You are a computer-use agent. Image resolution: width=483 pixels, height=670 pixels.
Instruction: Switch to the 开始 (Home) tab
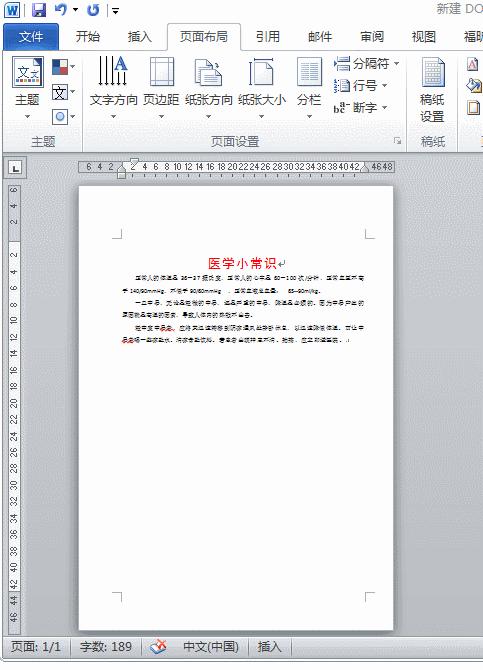tap(88, 37)
